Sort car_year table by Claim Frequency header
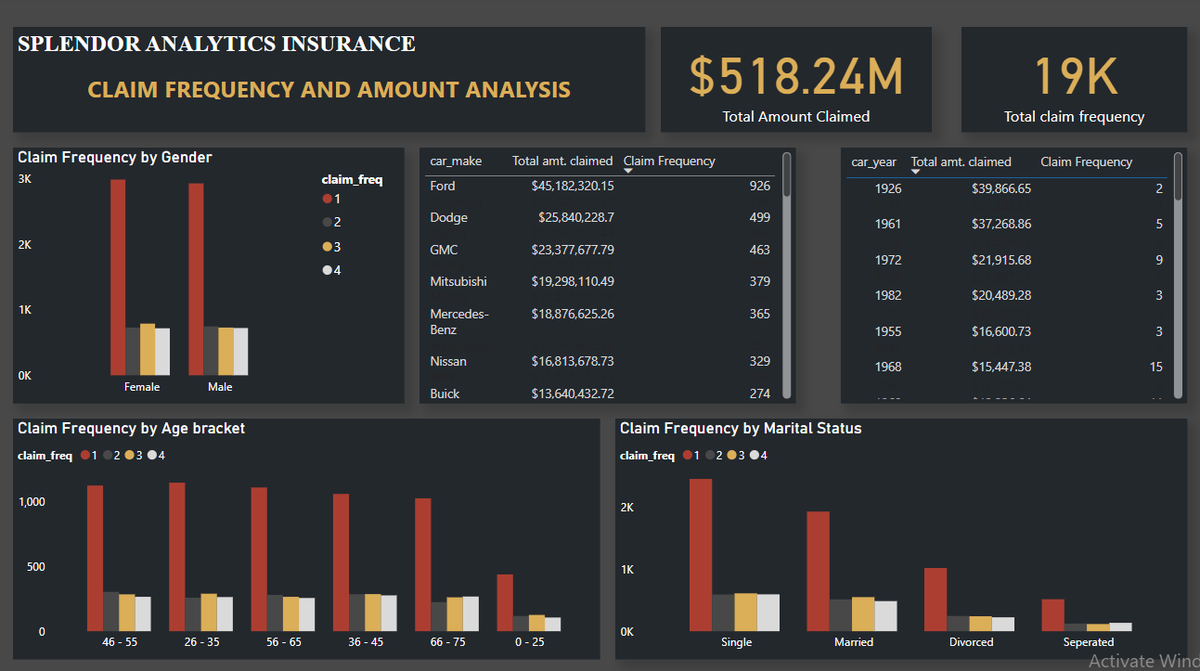The width and height of the screenshot is (1200, 671). pyautogui.click(x=1086, y=162)
